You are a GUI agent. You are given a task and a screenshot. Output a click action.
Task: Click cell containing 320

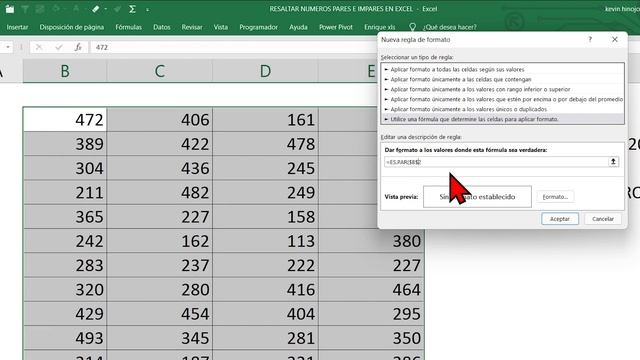(x=65, y=289)
